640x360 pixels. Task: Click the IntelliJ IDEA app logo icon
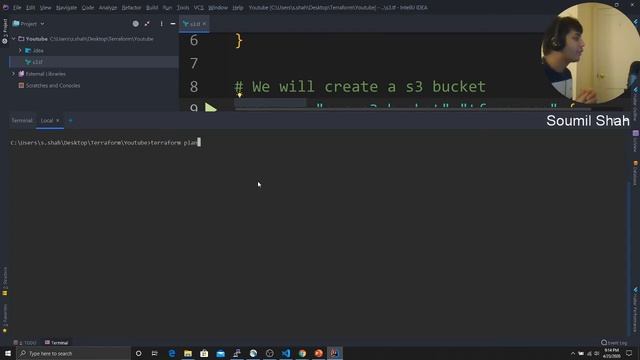coord(5,7)
